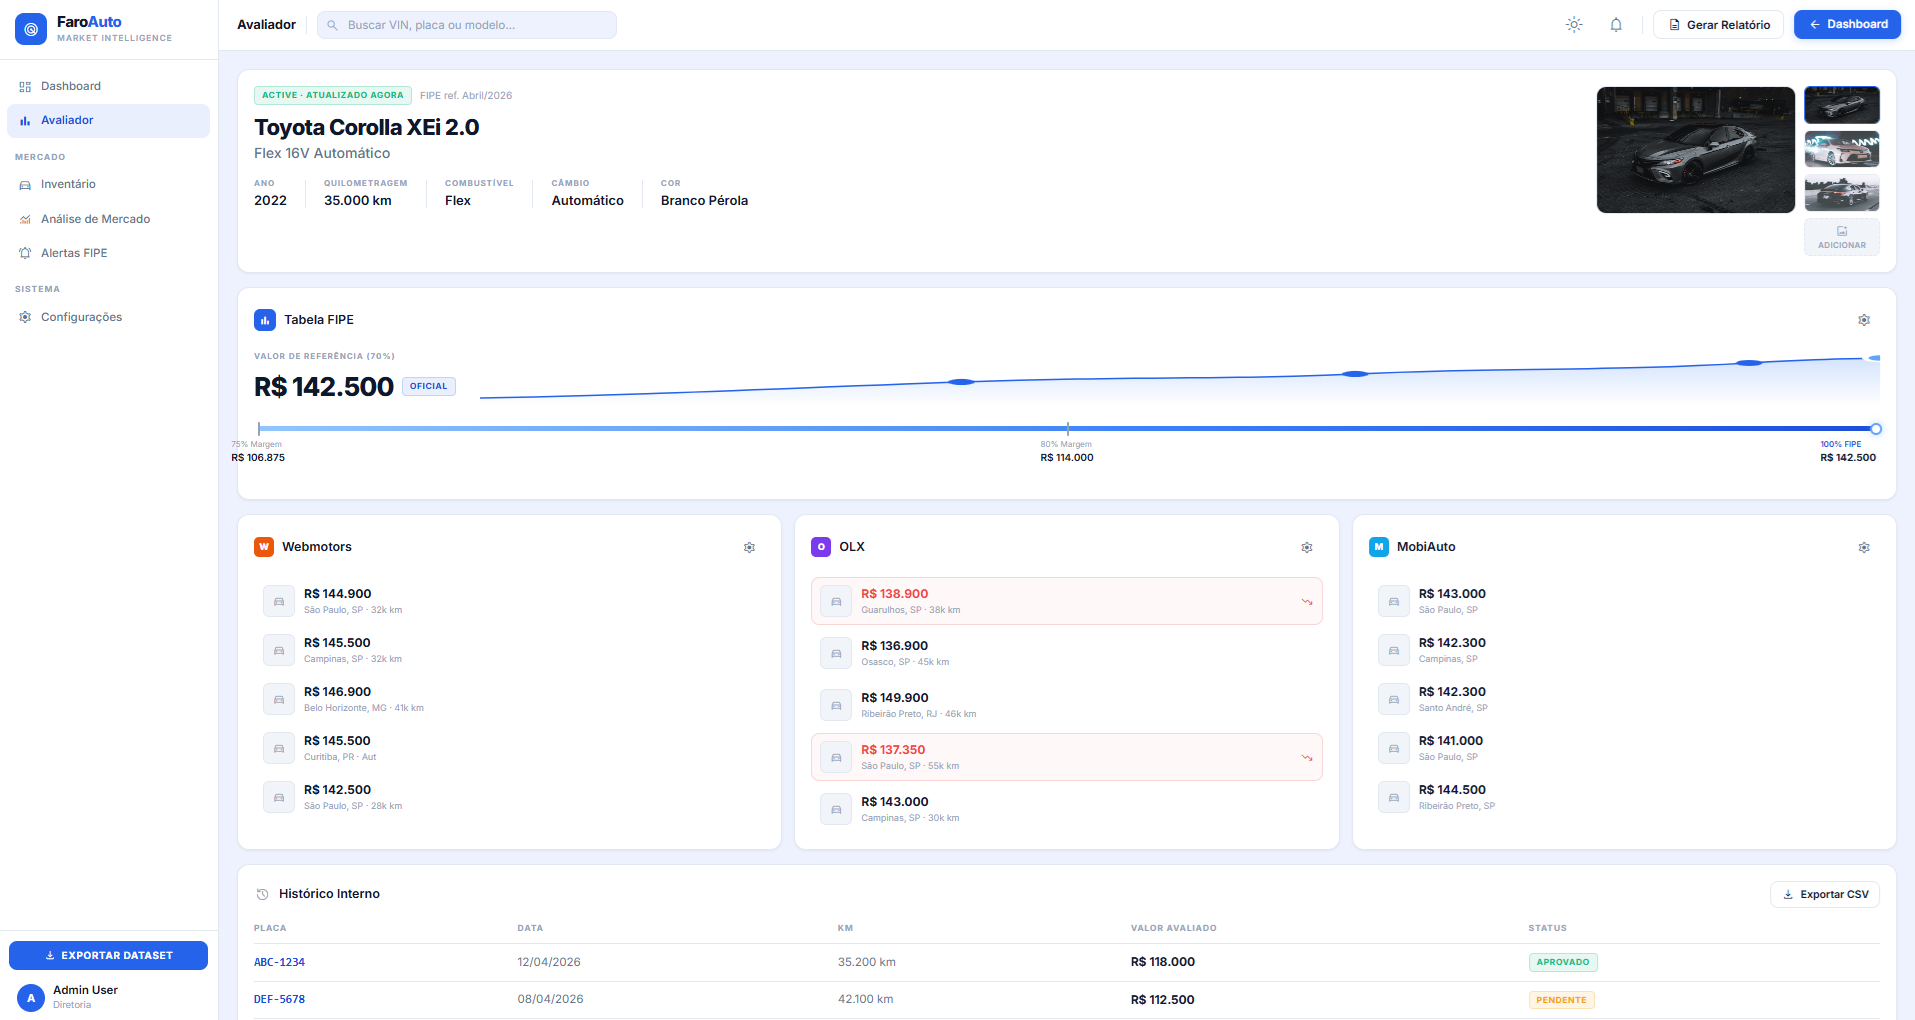The height and width of the screenshot is (1020, 1915).
Task: Click car icon of Webmotors R$ 146.900 listing
Action: (279, 699)
